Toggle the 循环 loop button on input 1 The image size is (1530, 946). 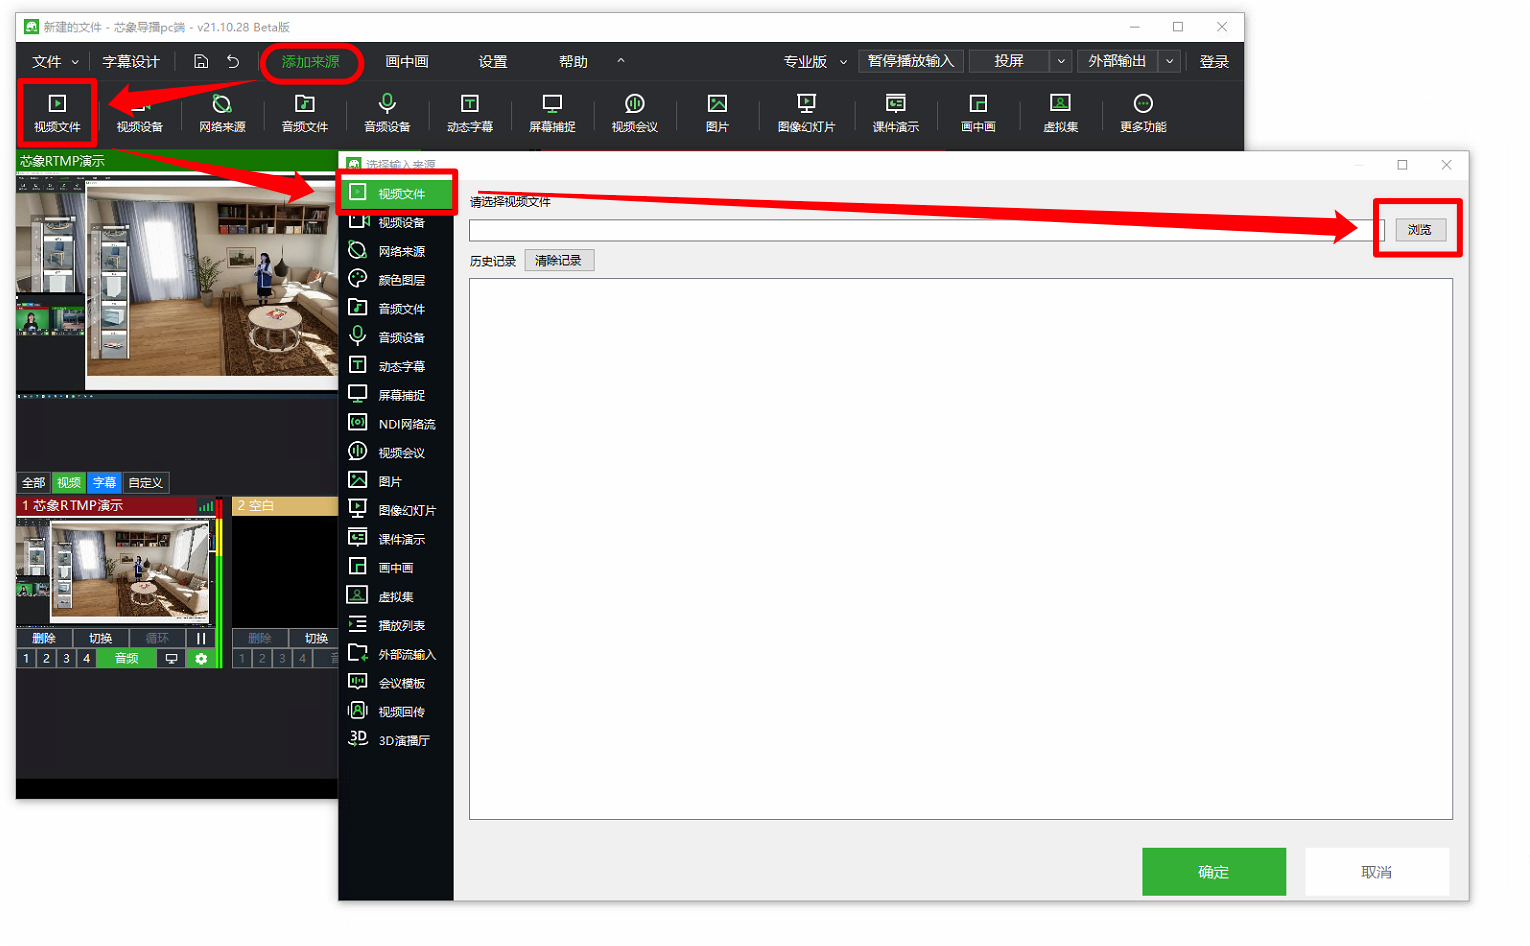(x=157, y=638)
